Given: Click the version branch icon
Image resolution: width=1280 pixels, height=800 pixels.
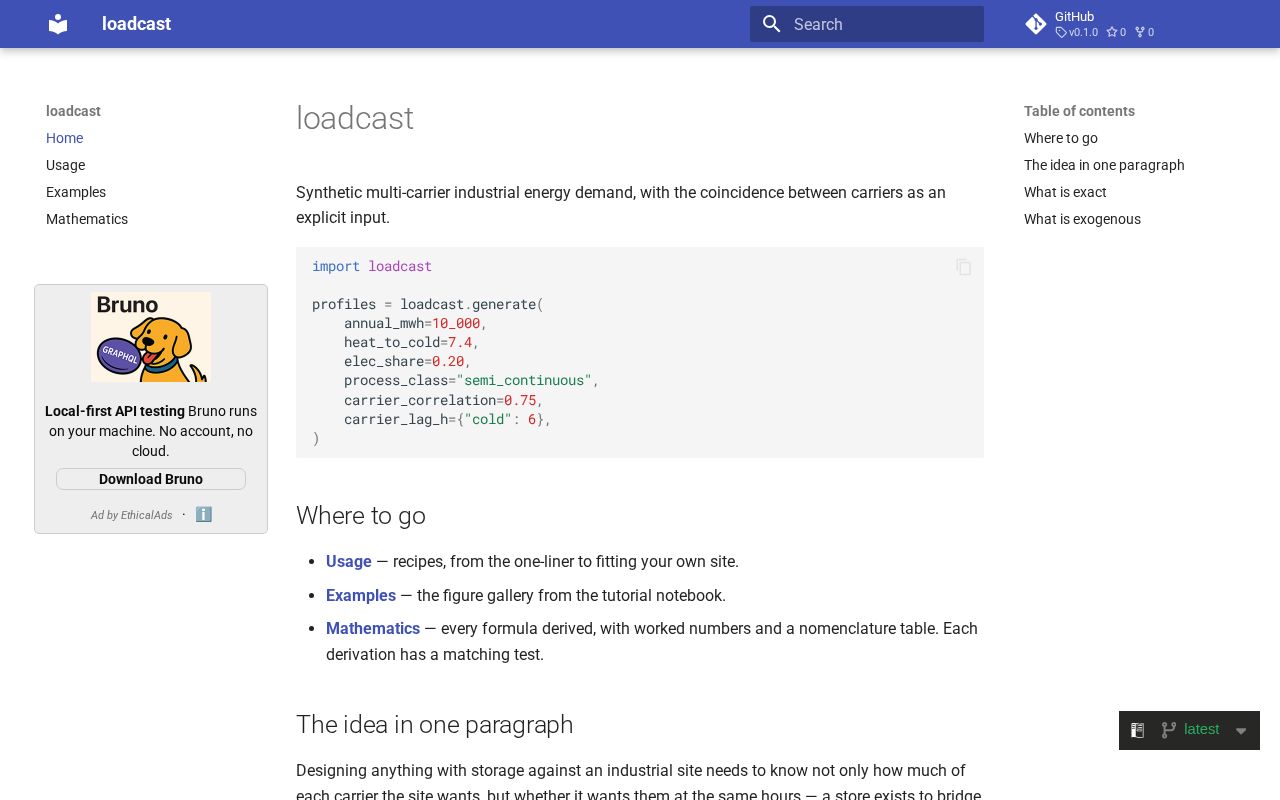Looking at the screenshot, I should pos(1167,730).
